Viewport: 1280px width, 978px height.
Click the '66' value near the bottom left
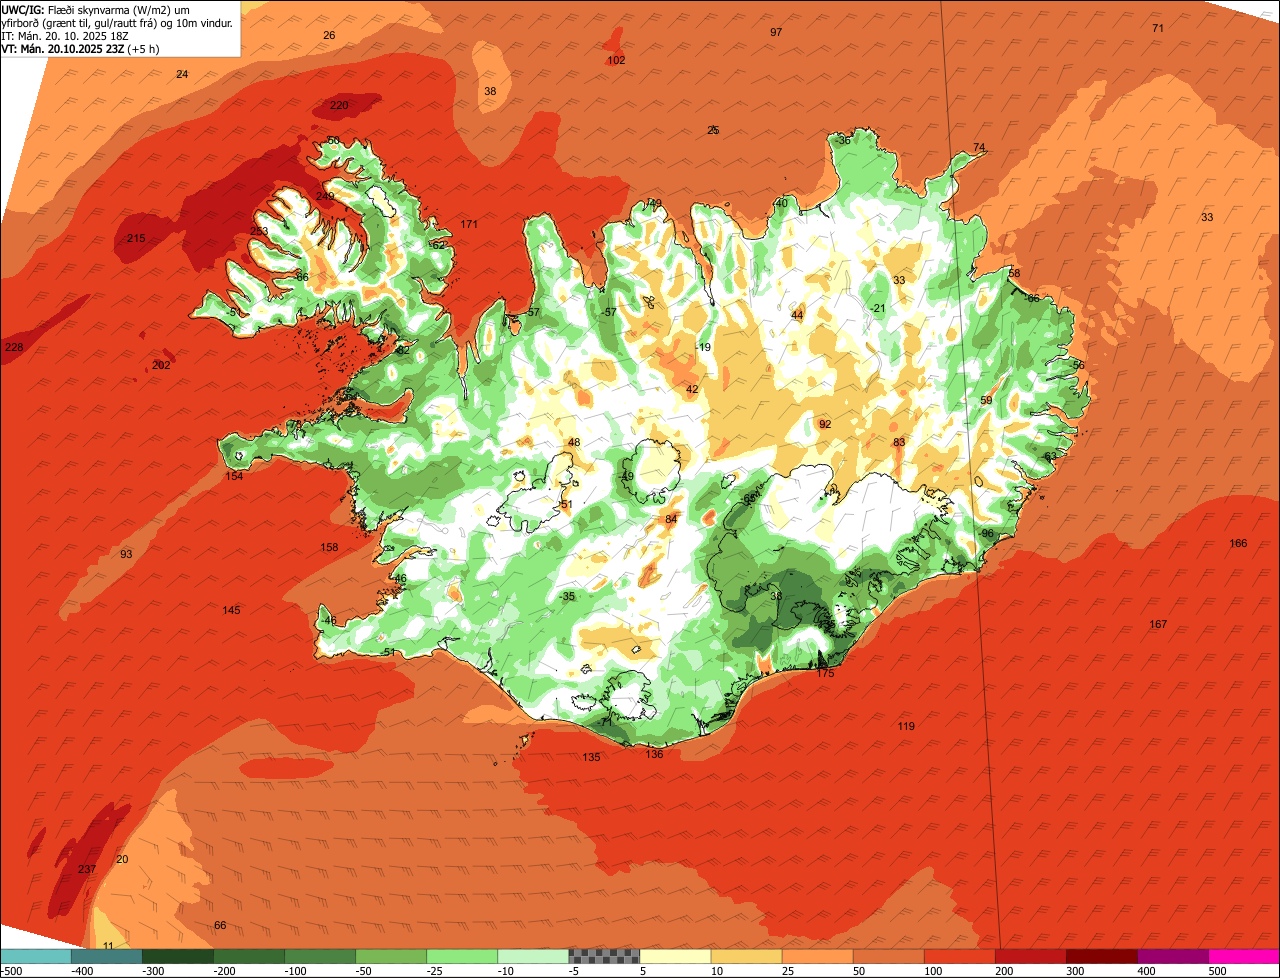coord(220,925)
